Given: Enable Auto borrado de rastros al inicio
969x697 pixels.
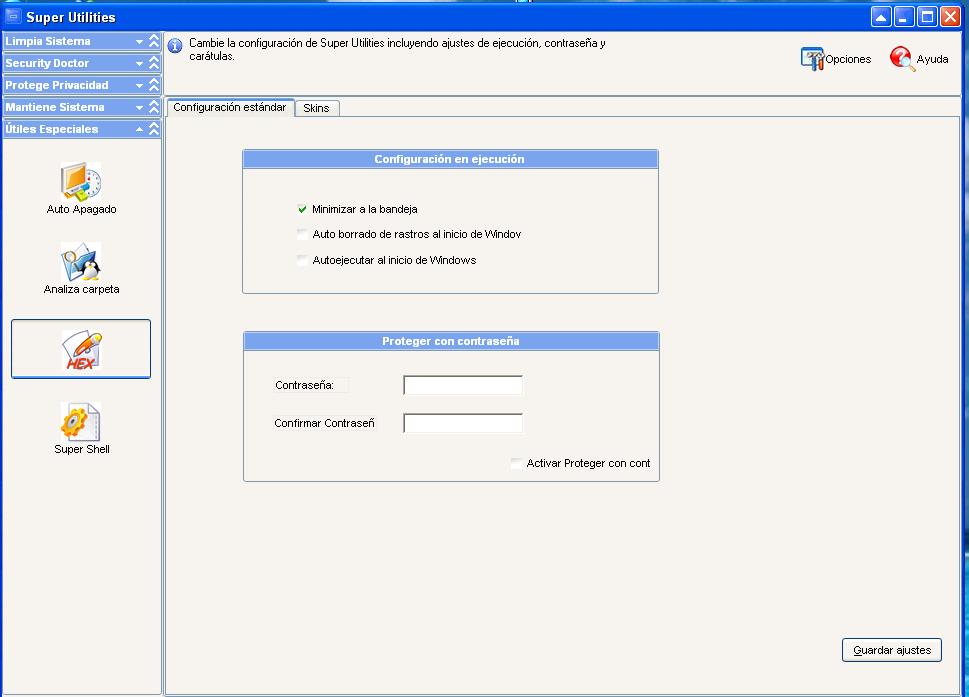Looking at the screenshot, I should (302, 234).
